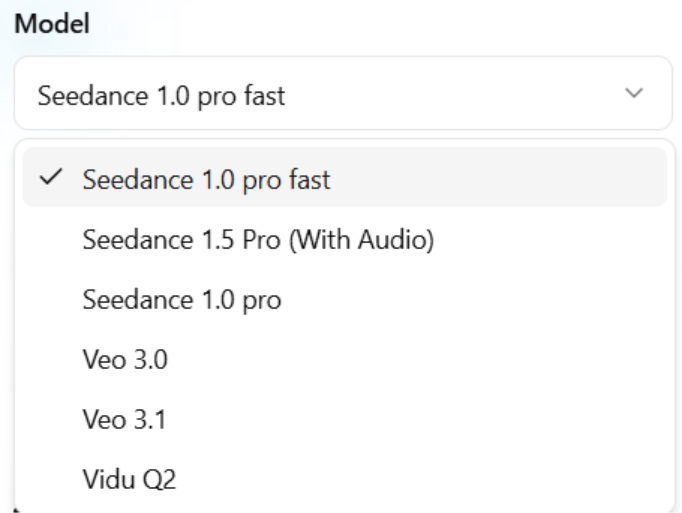
Task: Click the selected value text in the Model box
Action: coord(160,96)
